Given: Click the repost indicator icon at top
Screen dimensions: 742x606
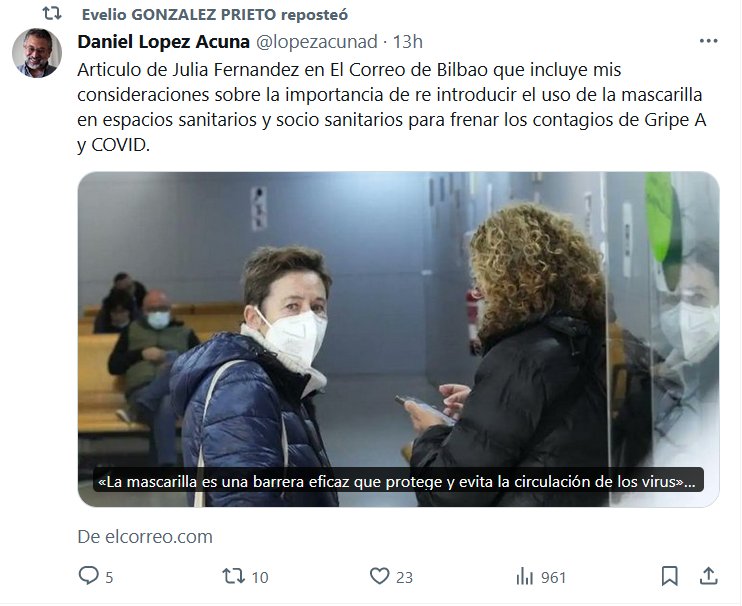Looking at the screenshot, I should click(52, 13).
